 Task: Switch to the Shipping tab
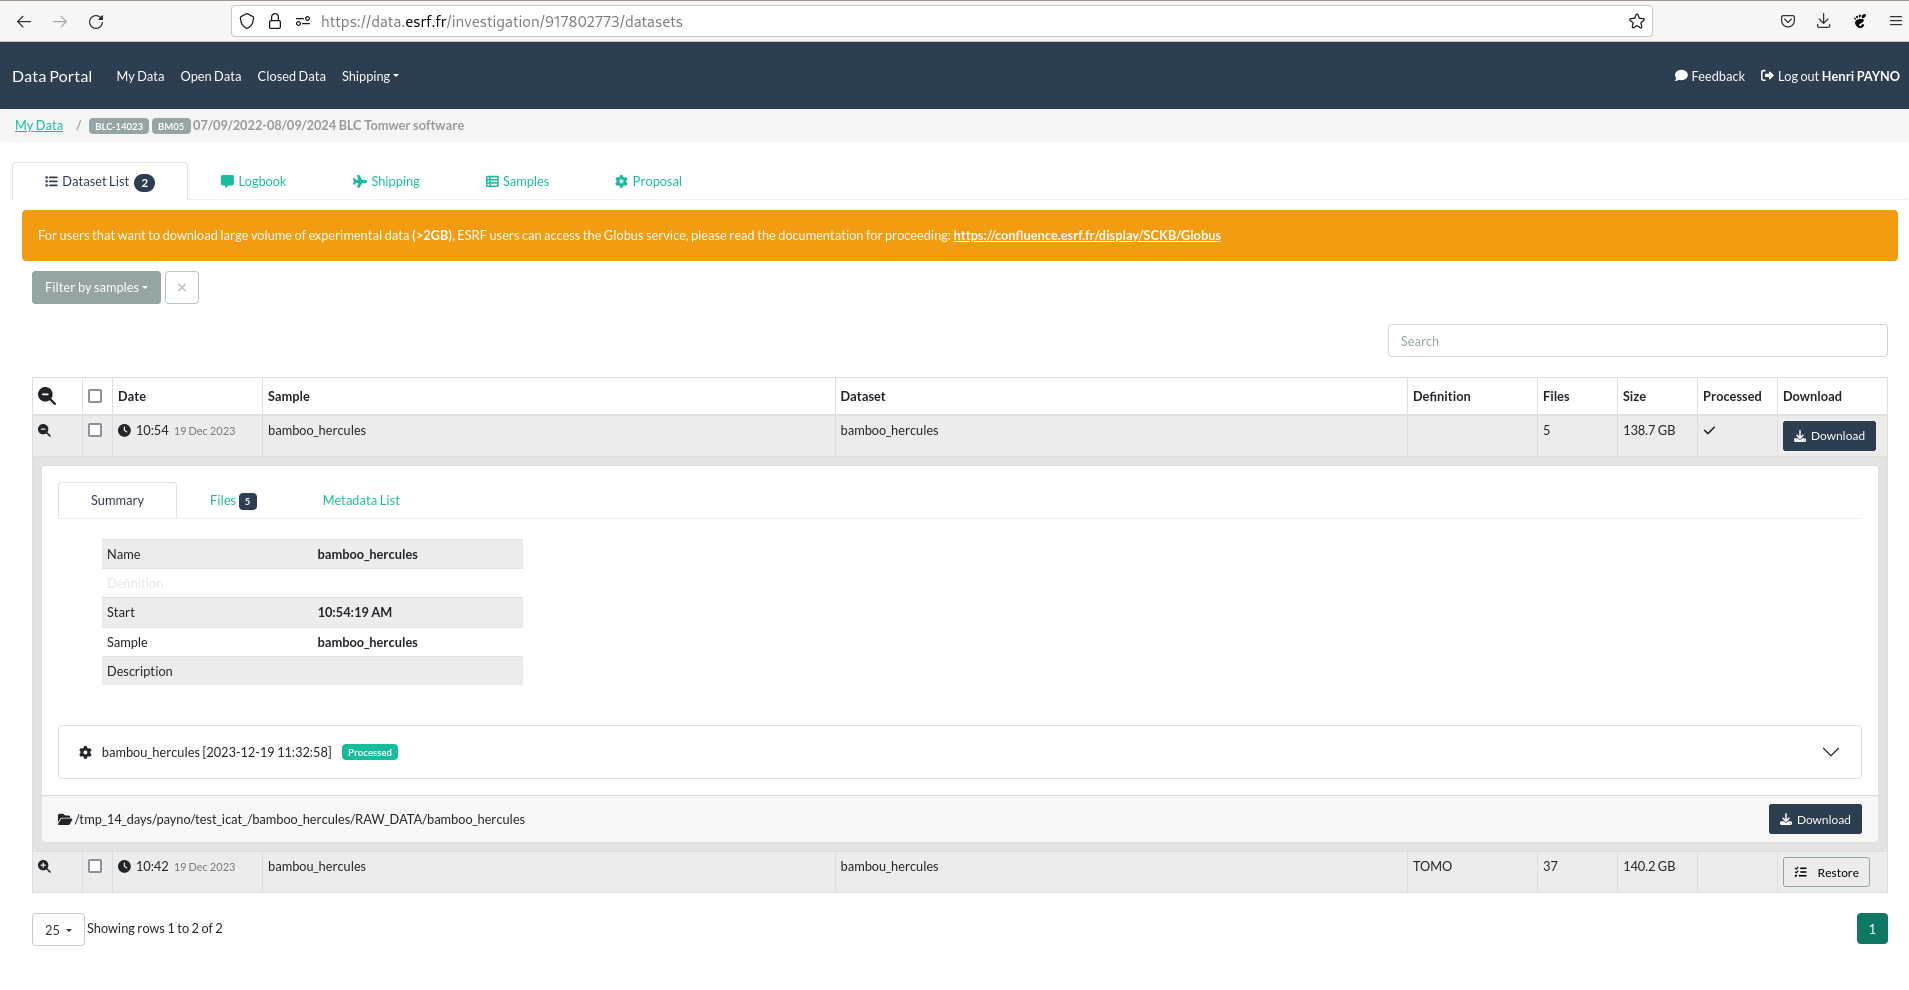[386, 181]
